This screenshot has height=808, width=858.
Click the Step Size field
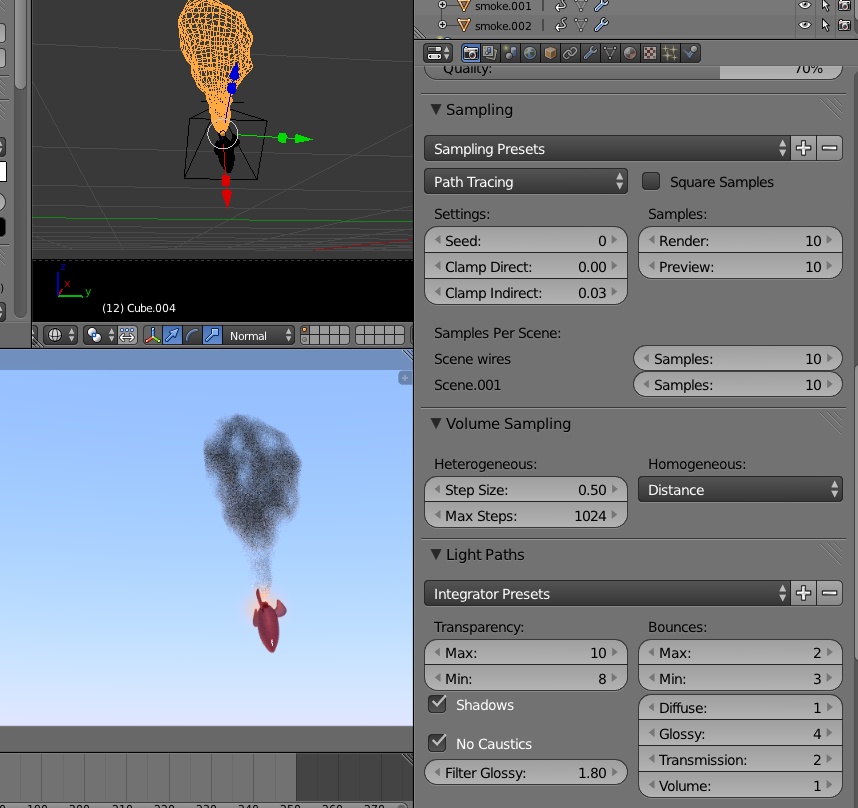(x=526, y=489)
